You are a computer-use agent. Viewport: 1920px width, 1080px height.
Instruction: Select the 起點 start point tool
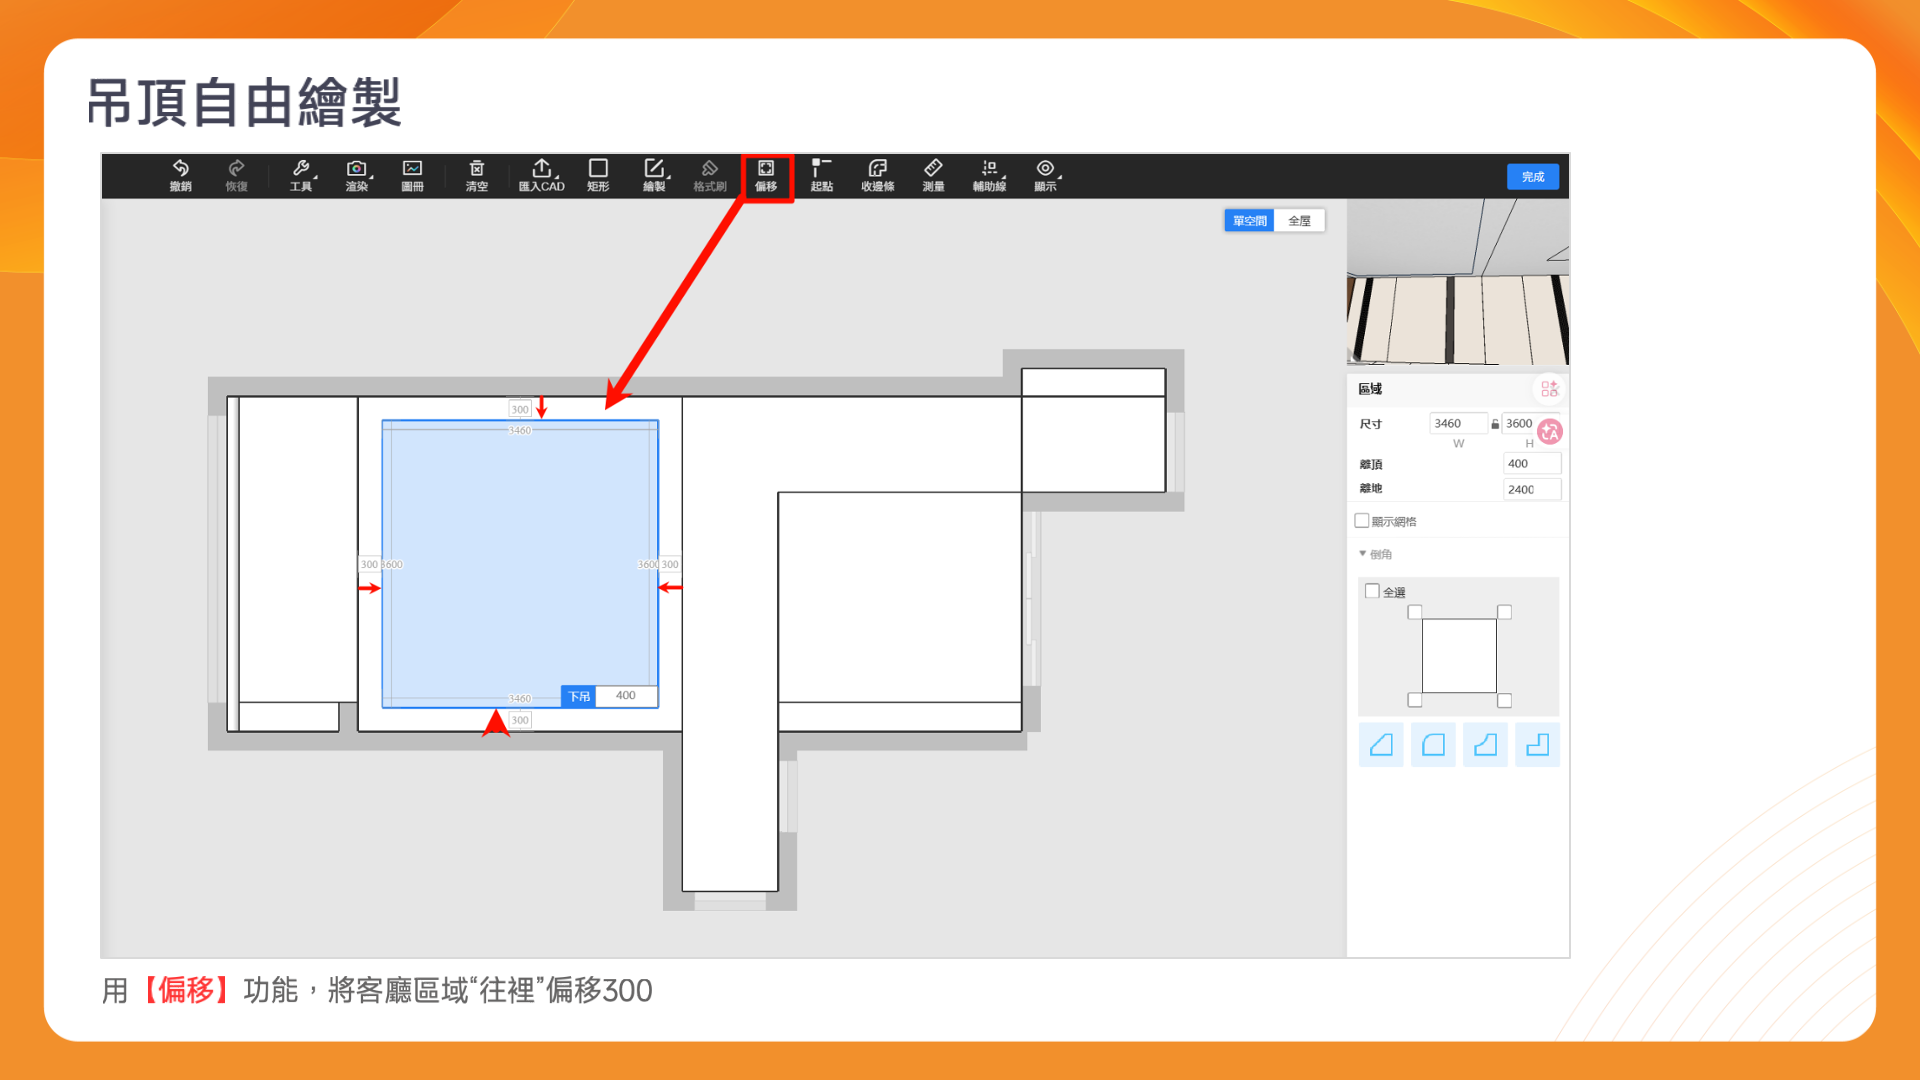(x=821, y=175)
